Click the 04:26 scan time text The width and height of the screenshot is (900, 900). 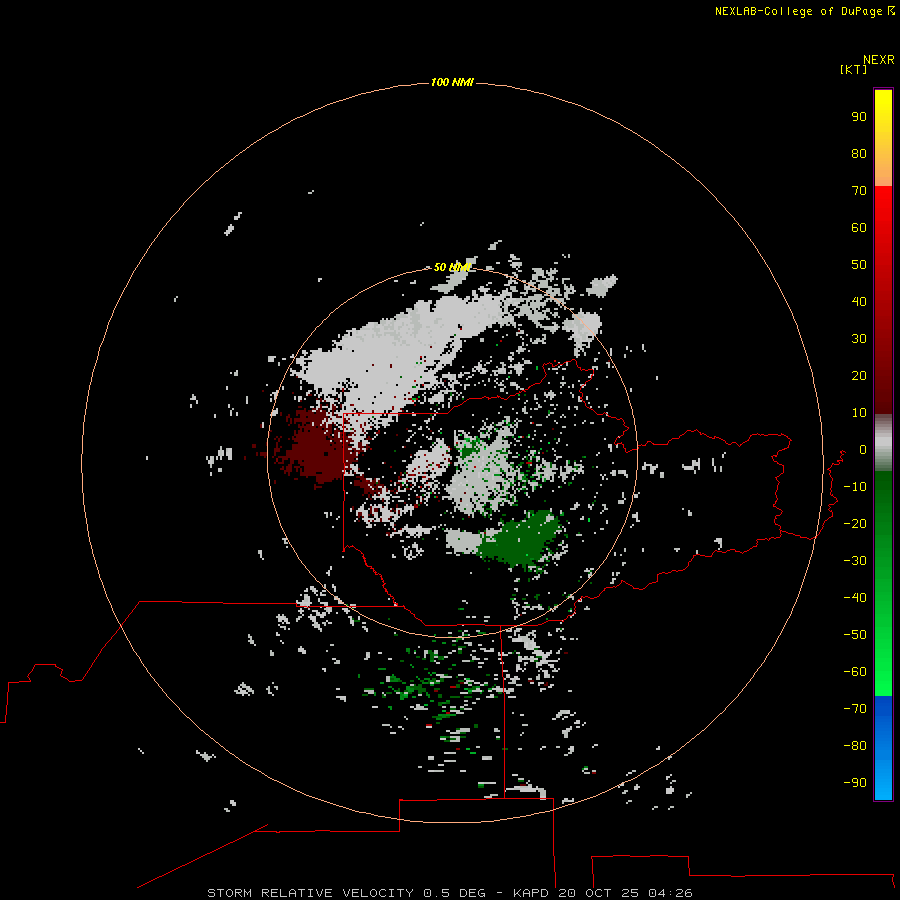coord(670,893)
